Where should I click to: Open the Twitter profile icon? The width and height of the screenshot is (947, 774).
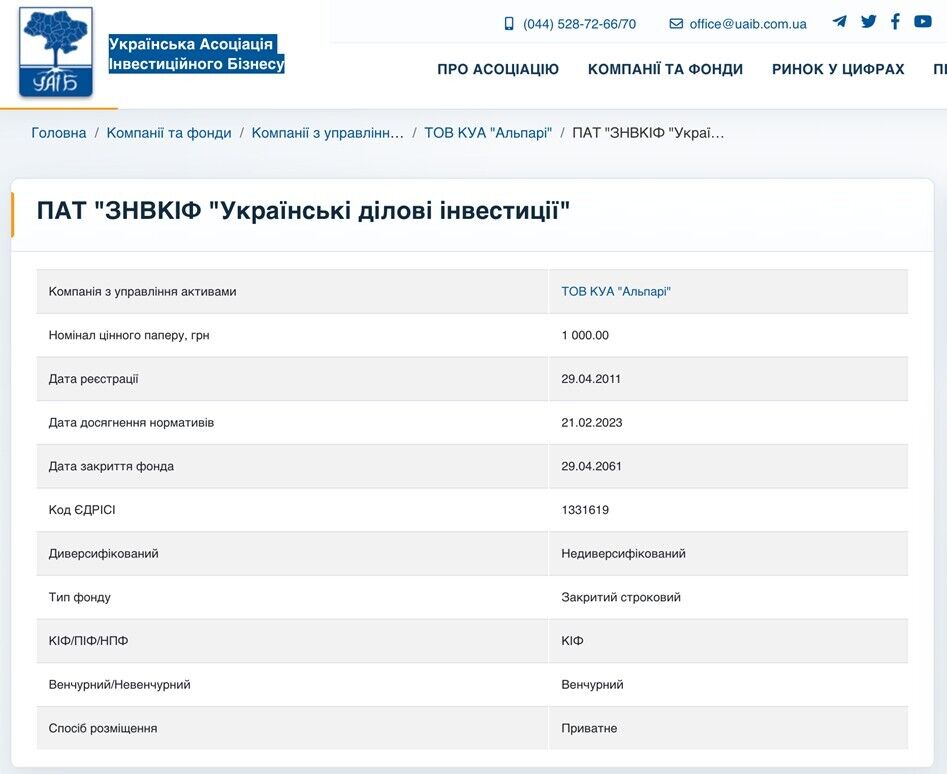click(868, 22)
